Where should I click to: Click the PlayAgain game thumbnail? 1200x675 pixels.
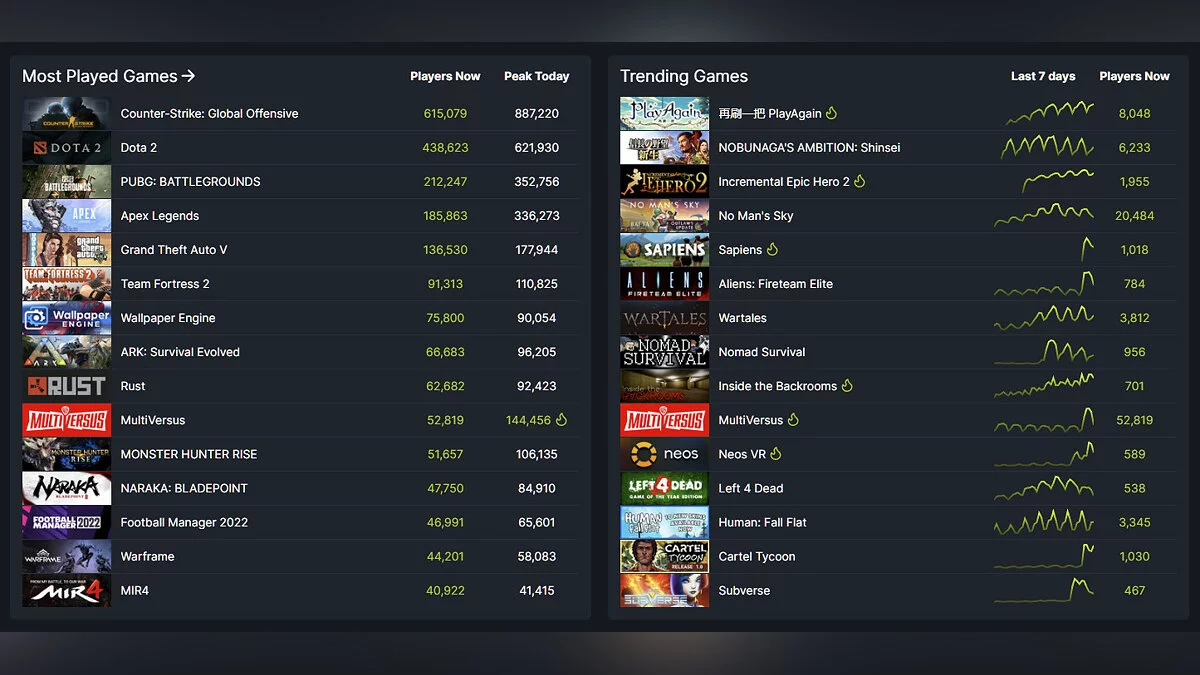[664, 114]
